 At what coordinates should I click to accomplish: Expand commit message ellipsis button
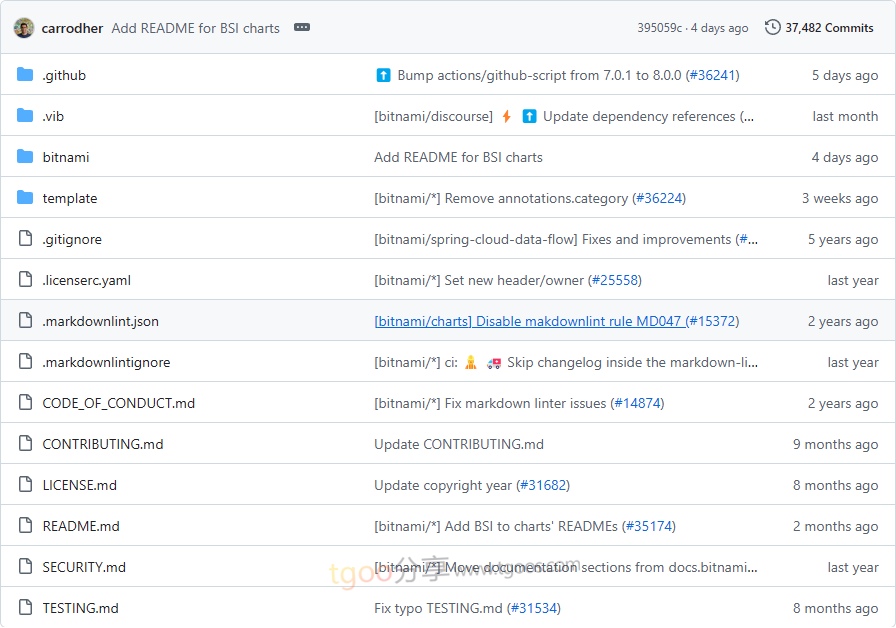pyautogui.click(x=302, y=28)
